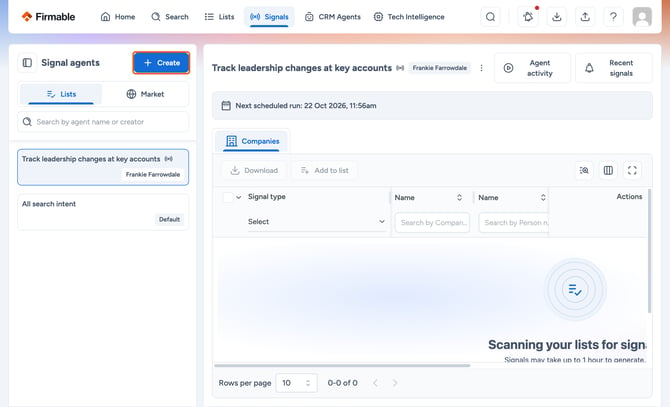670x407 pixels.
Task: Open the Home nav item
Action: point(118,17)
